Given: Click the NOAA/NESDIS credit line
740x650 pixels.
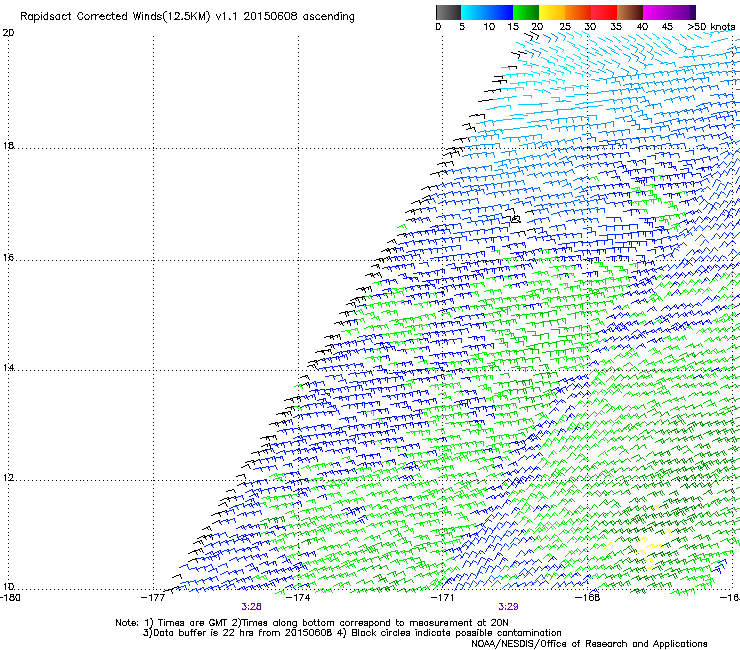Looking at the screenshot, I should [589, 644].
